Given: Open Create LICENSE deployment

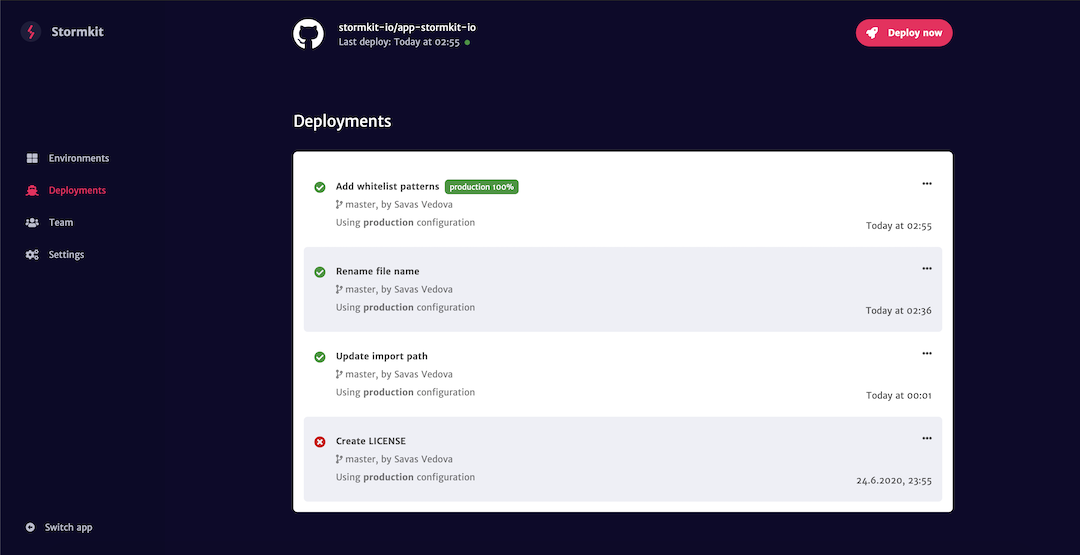Looking at the screenshot, I should click(x=371, y=441).
